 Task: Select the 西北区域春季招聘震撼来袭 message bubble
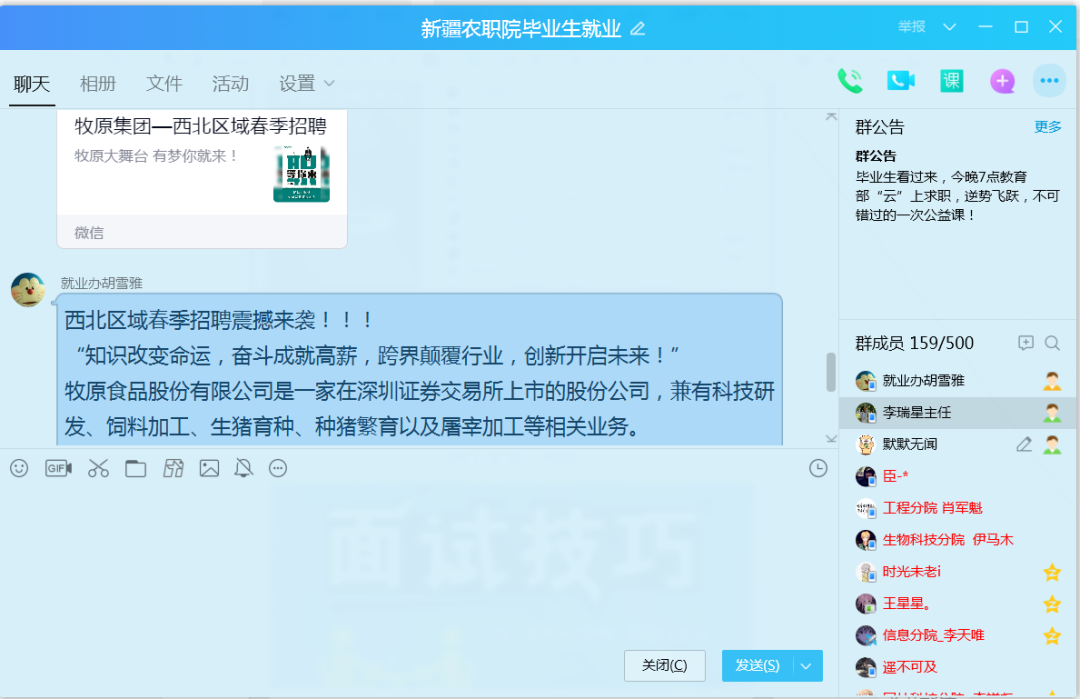419,370
